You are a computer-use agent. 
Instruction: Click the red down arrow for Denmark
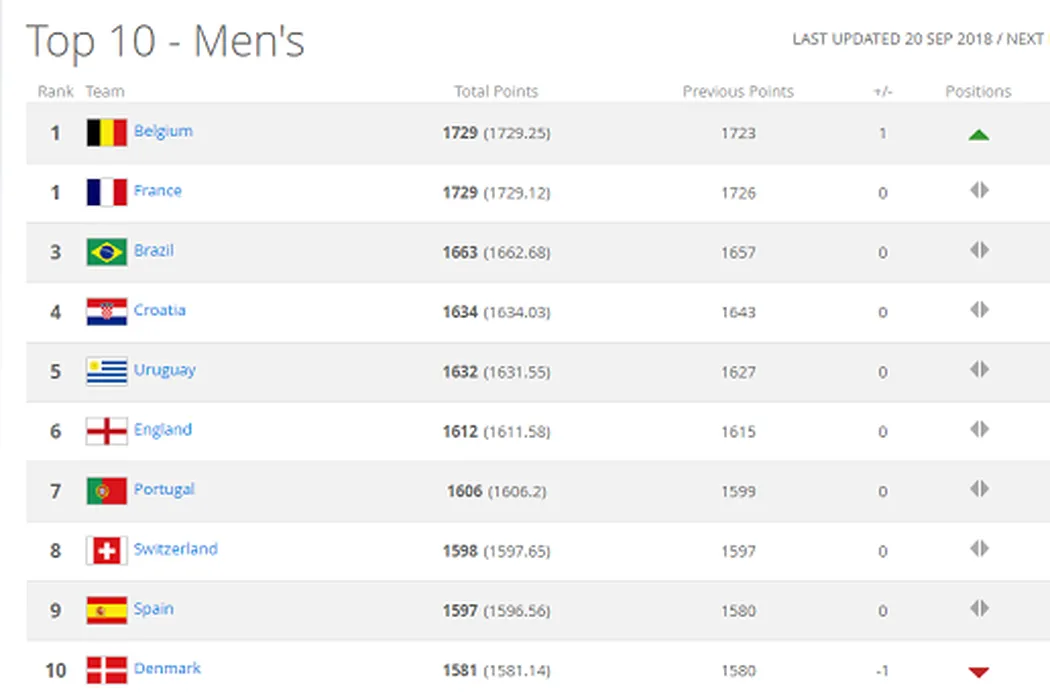(978, 672)
